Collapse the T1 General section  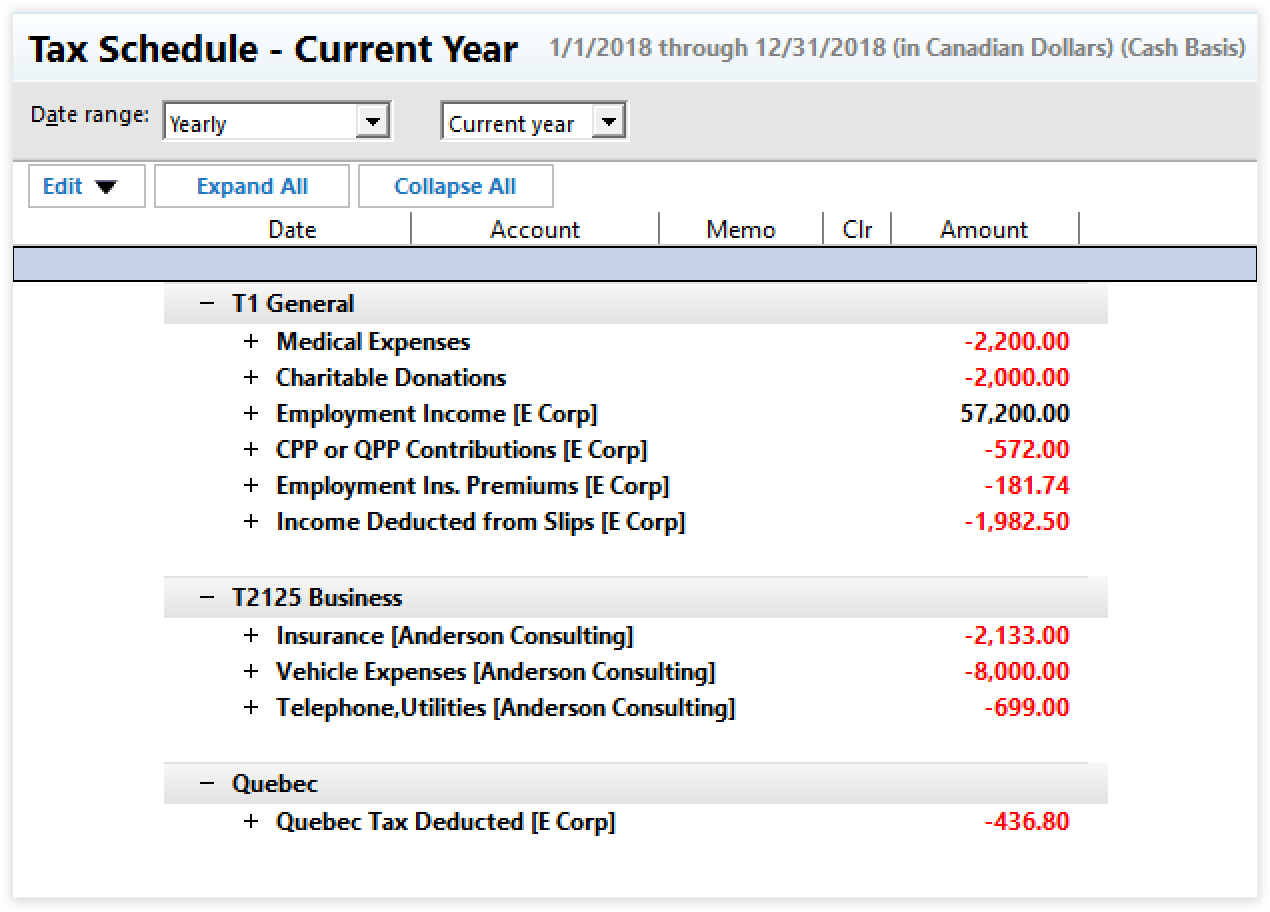click(207, 304)
